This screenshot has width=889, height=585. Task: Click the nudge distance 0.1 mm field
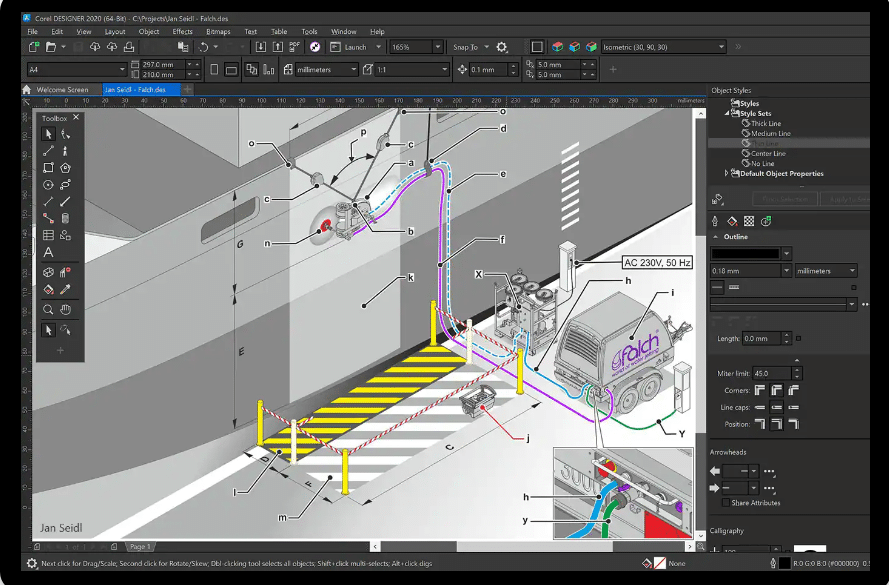pyautogui.click(x=489, y=69)
